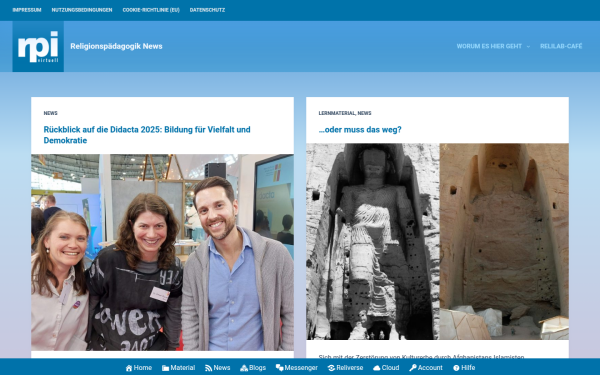This screenshot has width=600, height=375.
Task: Select the News category above the Didacta article
Action: coord(51,113)
